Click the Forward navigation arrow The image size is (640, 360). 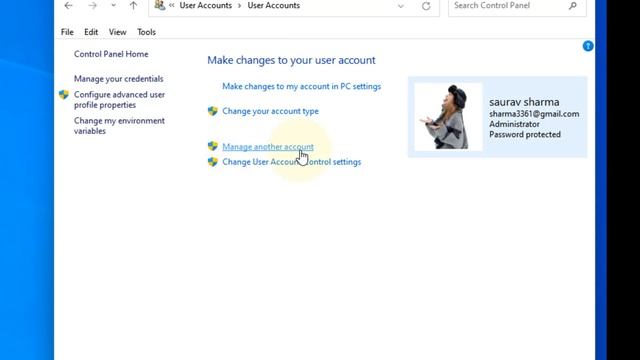93,6
